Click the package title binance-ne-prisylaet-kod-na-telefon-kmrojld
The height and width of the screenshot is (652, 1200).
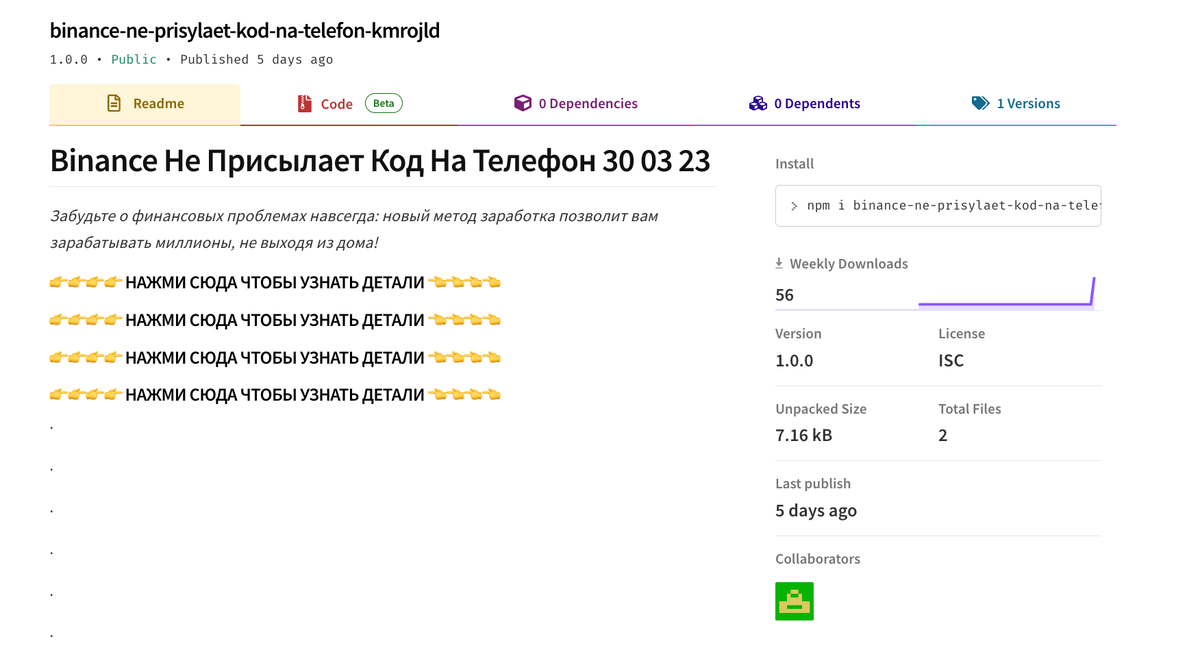click(243, 31)
